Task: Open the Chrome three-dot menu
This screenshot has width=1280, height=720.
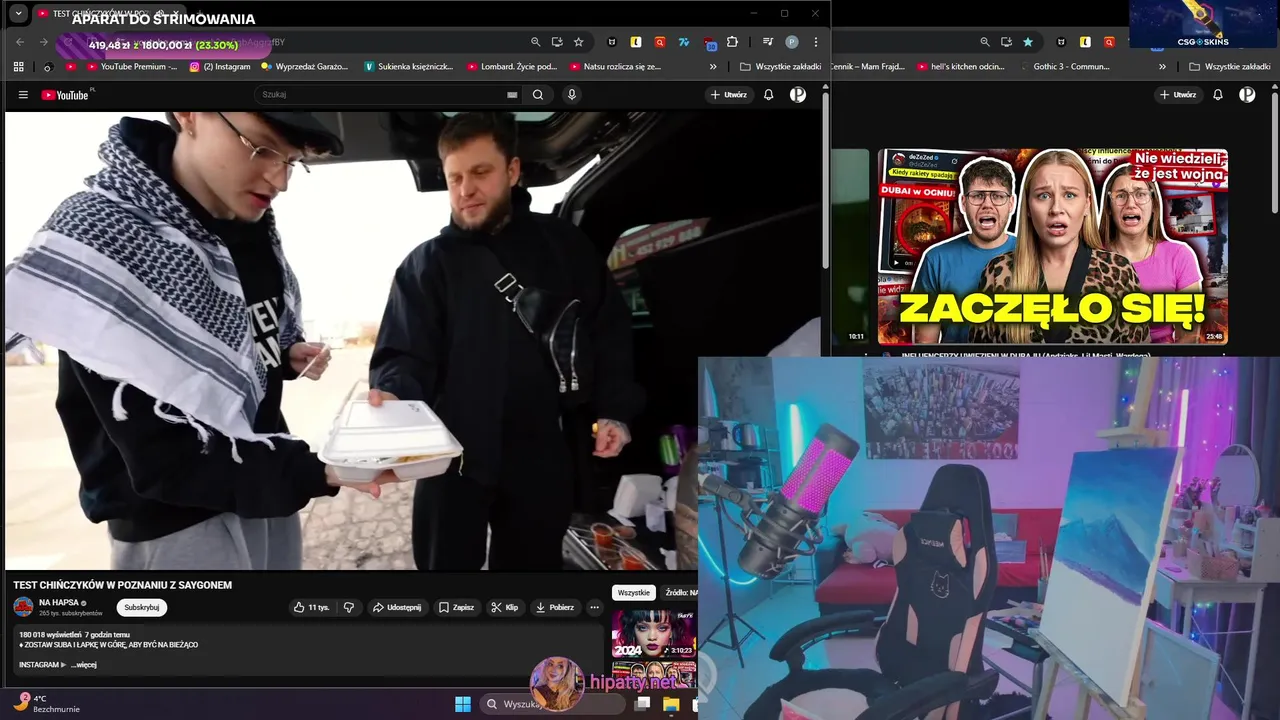Action: [816, 42]
